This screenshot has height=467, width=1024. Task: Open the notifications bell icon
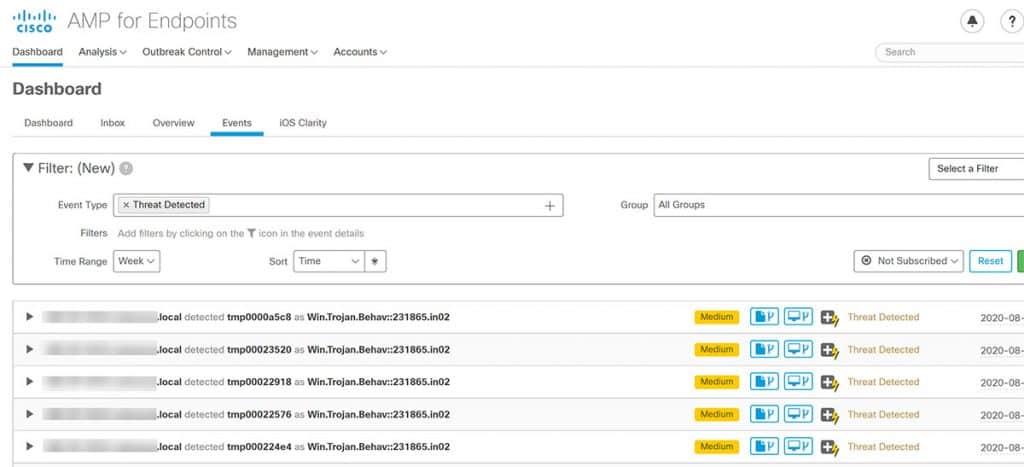coord(972,22)
